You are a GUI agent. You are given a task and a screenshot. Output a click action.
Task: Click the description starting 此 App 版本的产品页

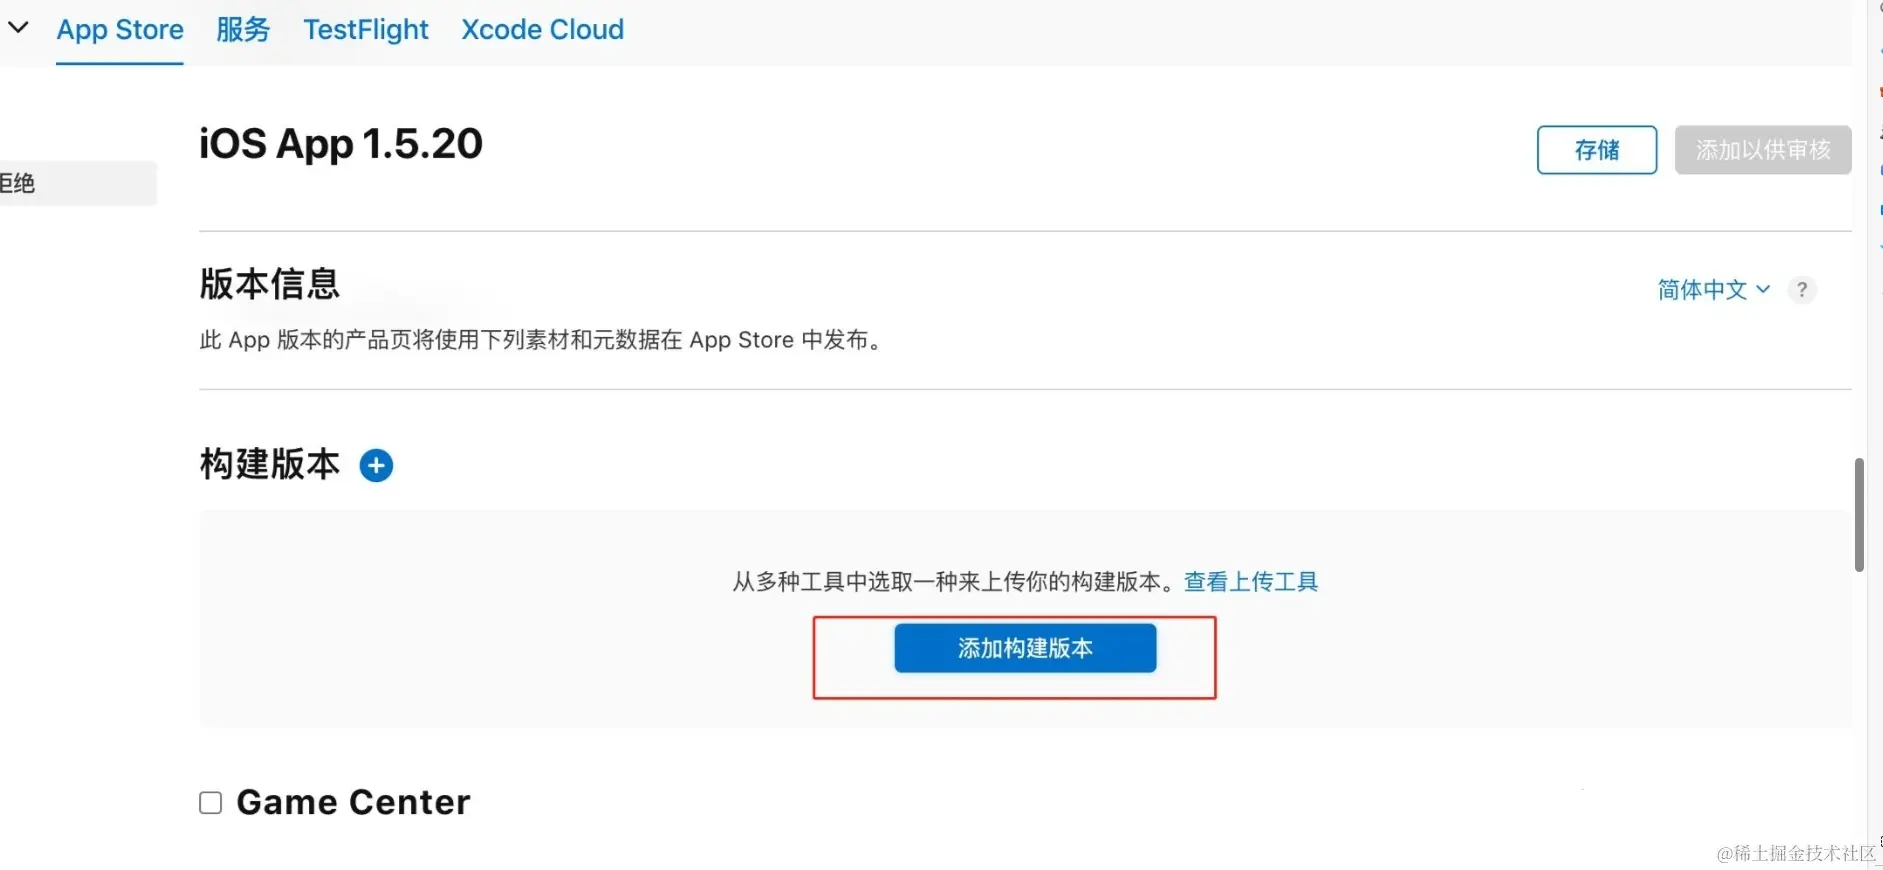point(541,340)
